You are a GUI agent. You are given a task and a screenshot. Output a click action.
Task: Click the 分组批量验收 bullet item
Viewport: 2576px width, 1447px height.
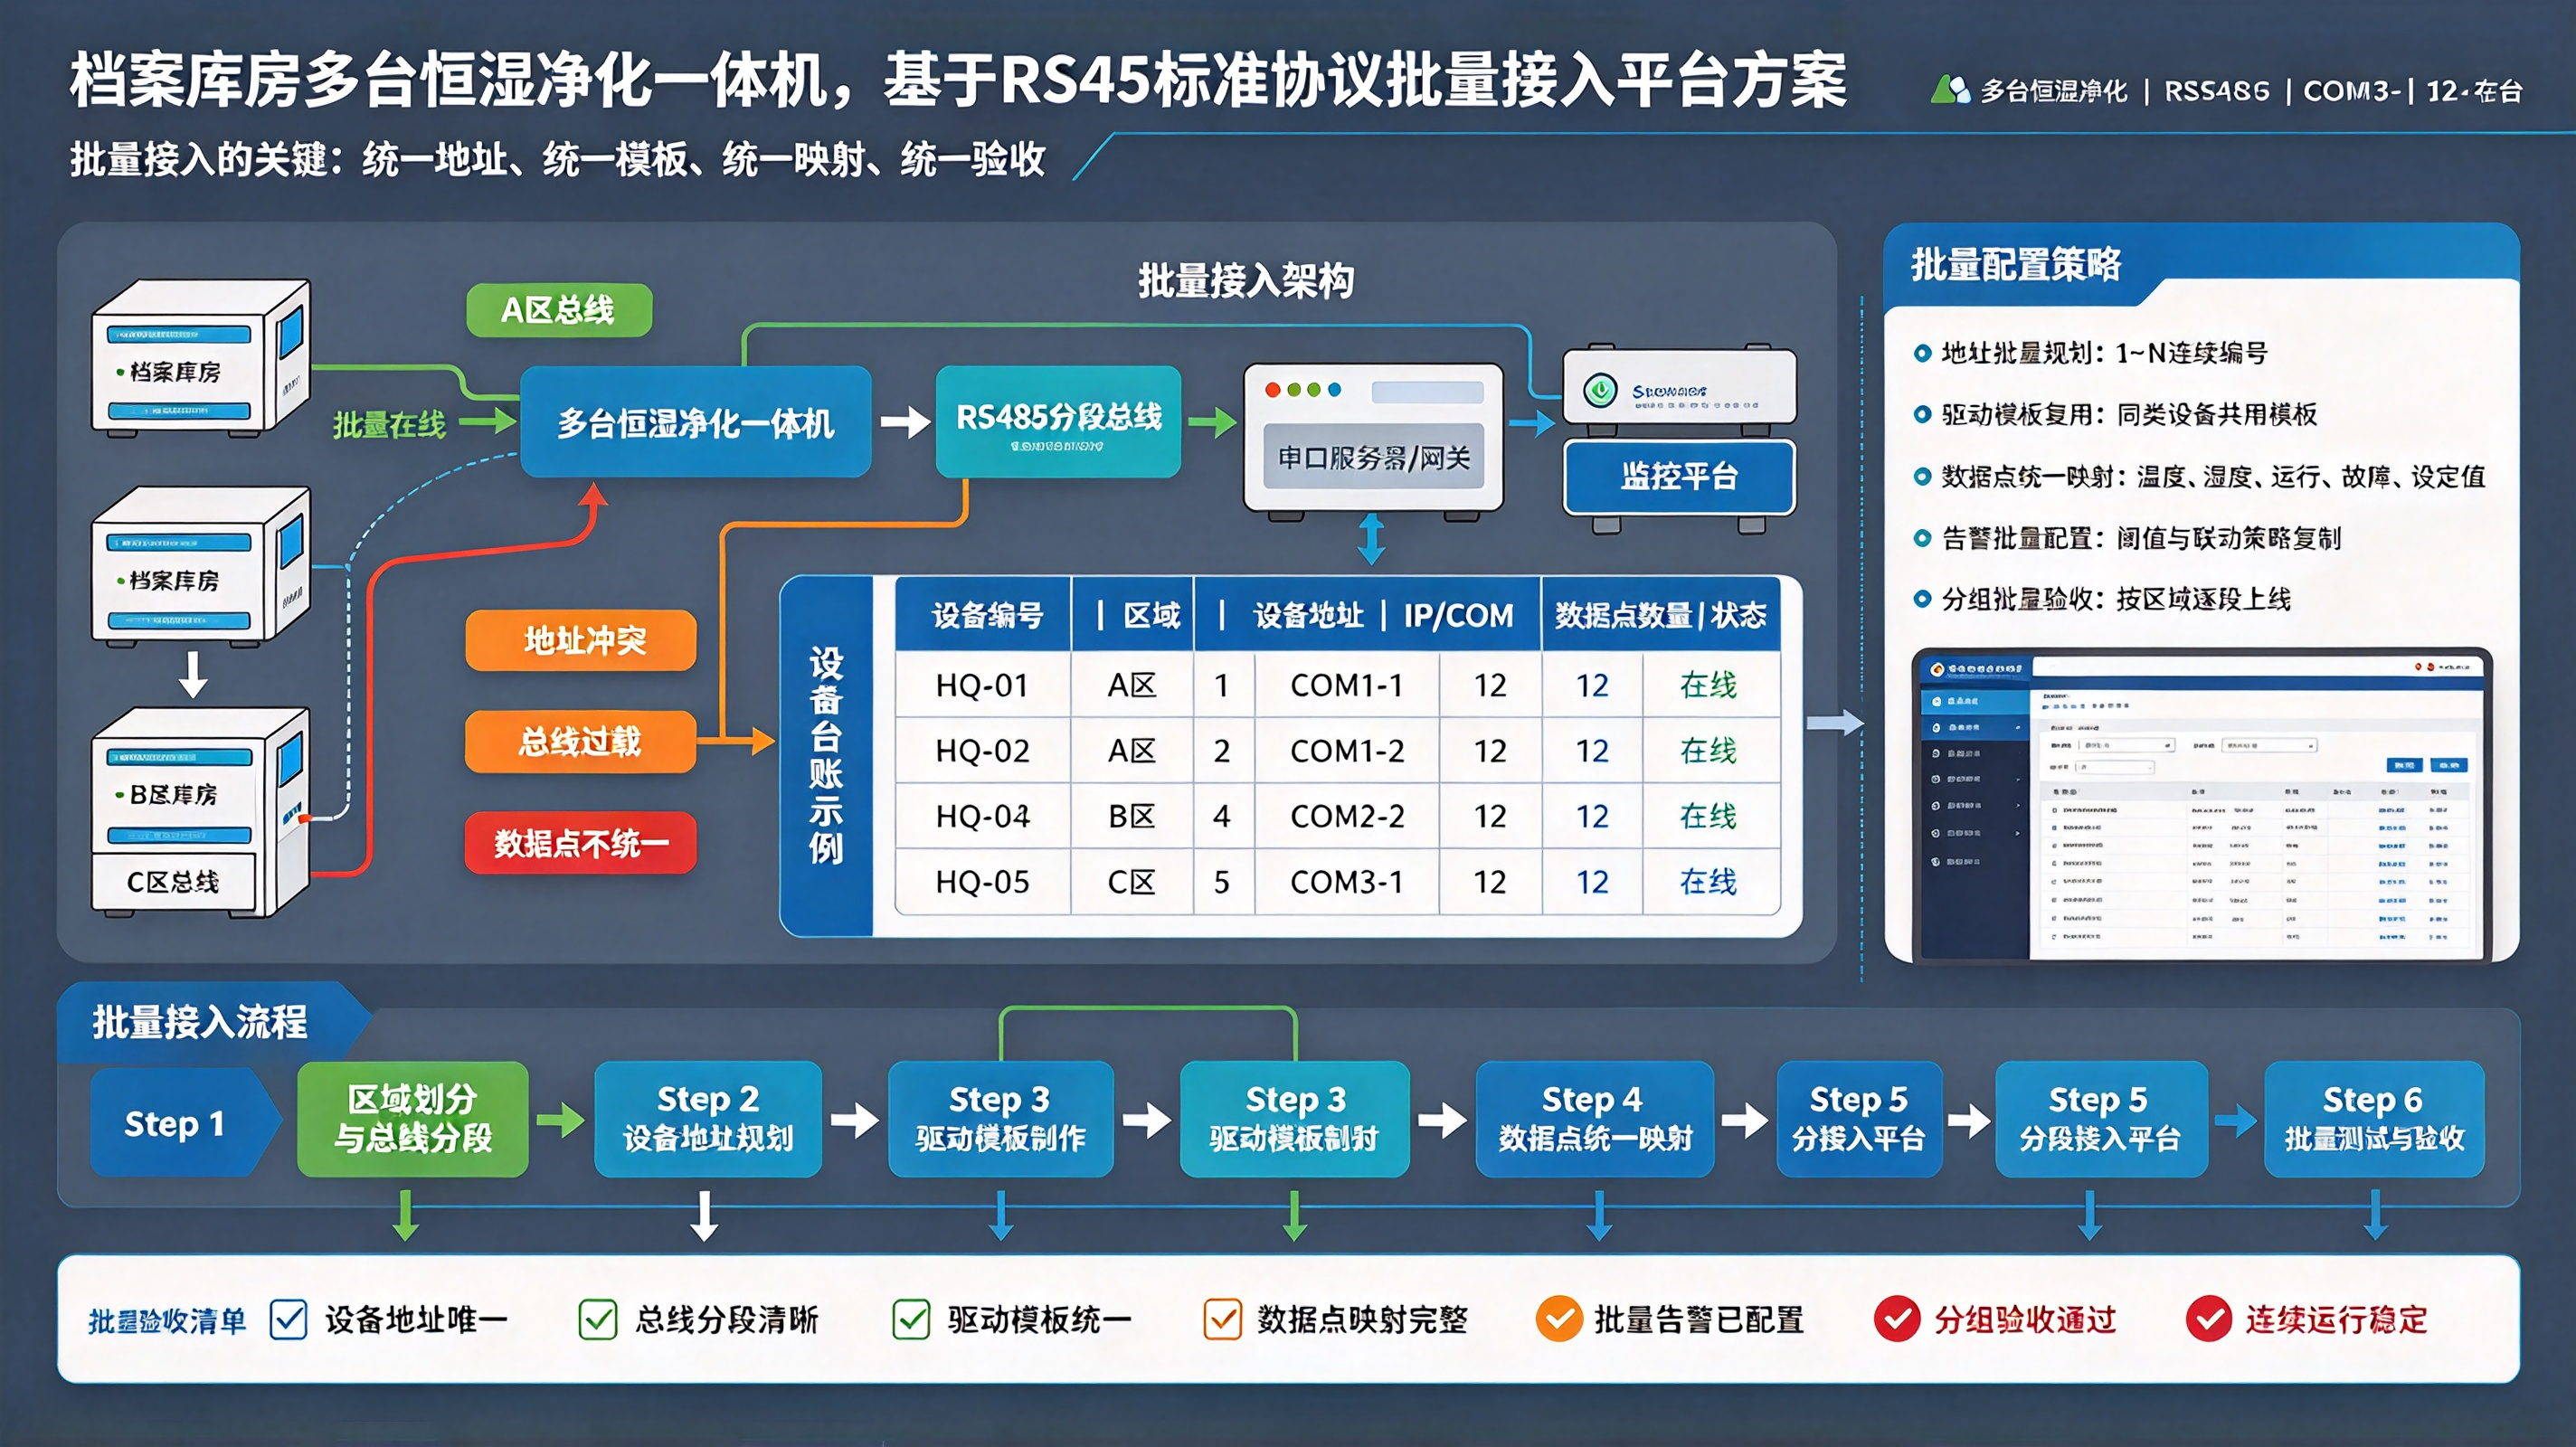click(x=2101, y=599)
